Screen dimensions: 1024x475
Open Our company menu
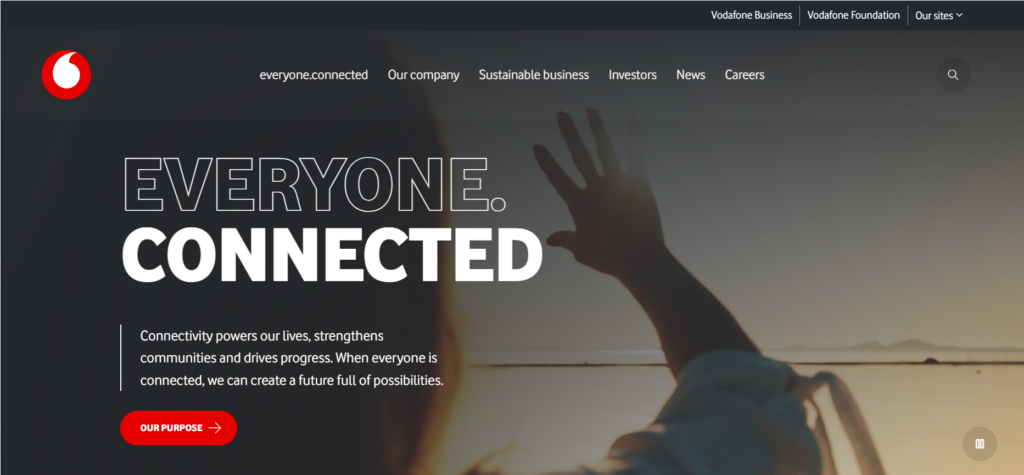pos(423,74)
